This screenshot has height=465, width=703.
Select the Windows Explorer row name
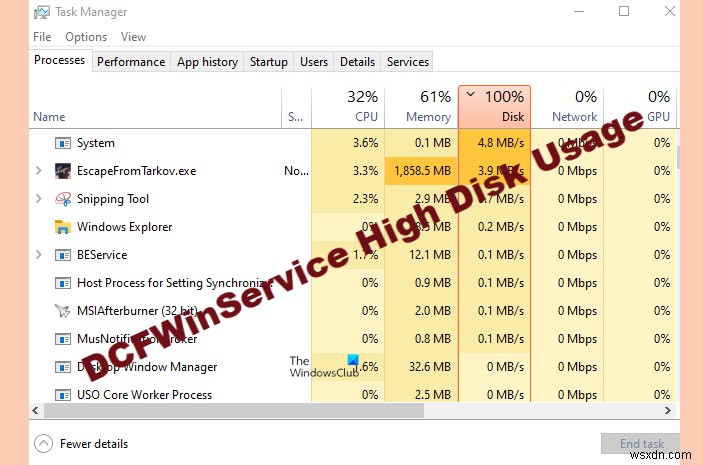124,227
